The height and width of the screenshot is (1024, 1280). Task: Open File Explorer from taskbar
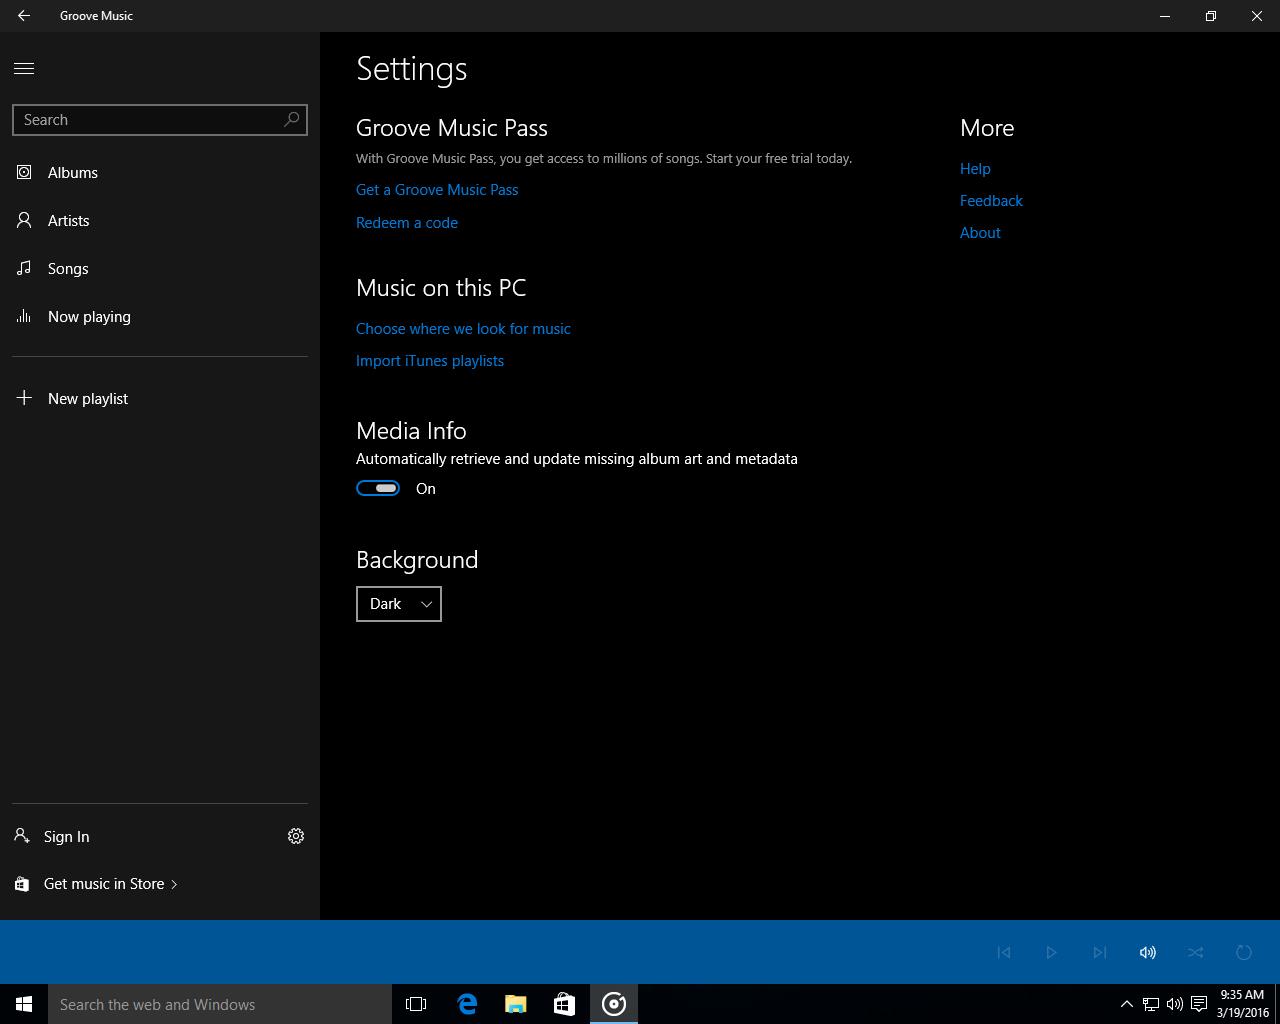click(516, 1004)
